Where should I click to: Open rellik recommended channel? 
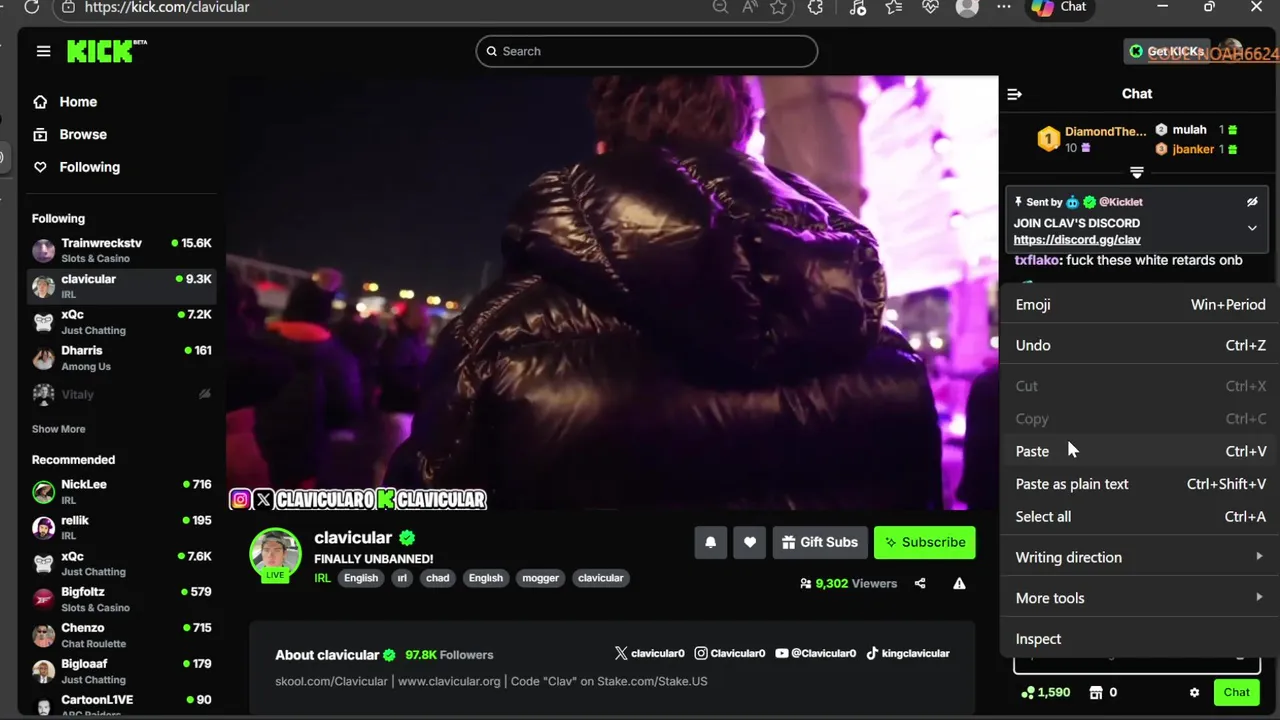coord(121,527)
